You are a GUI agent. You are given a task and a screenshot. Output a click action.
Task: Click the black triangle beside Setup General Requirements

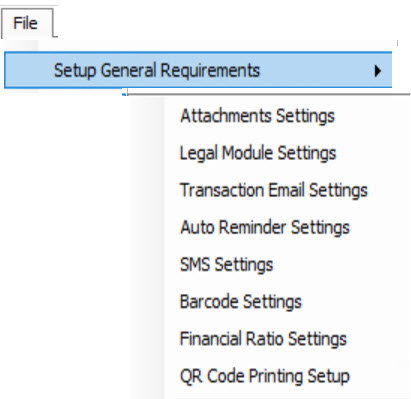(377, 71)
